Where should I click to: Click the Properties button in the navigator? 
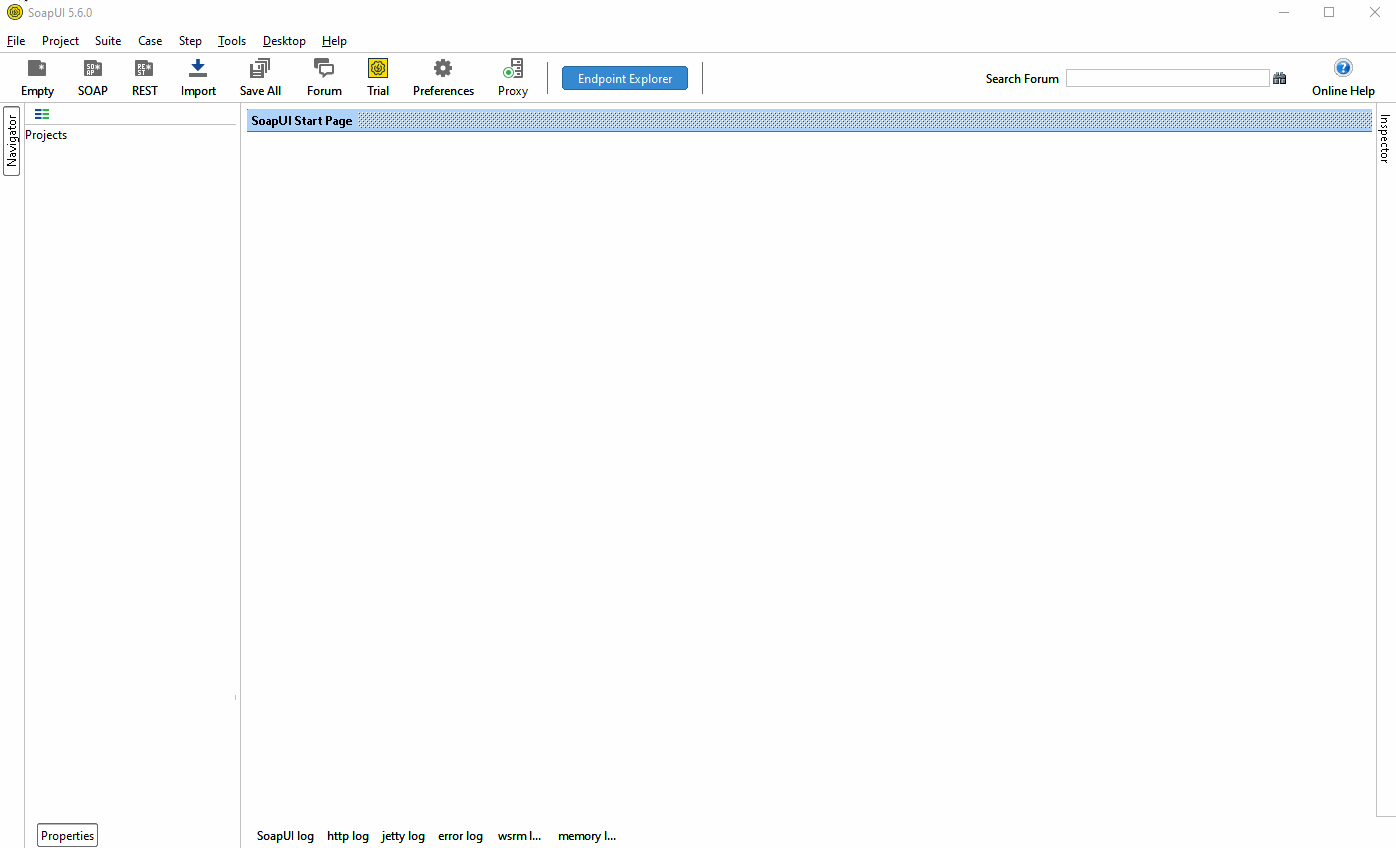tap(68, 836)
